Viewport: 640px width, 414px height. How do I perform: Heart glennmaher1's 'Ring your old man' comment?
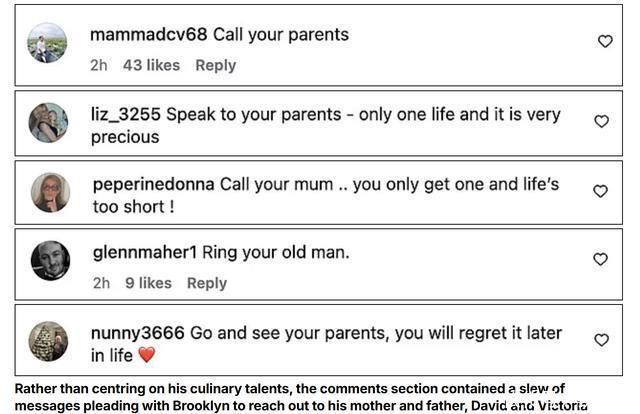600,259
